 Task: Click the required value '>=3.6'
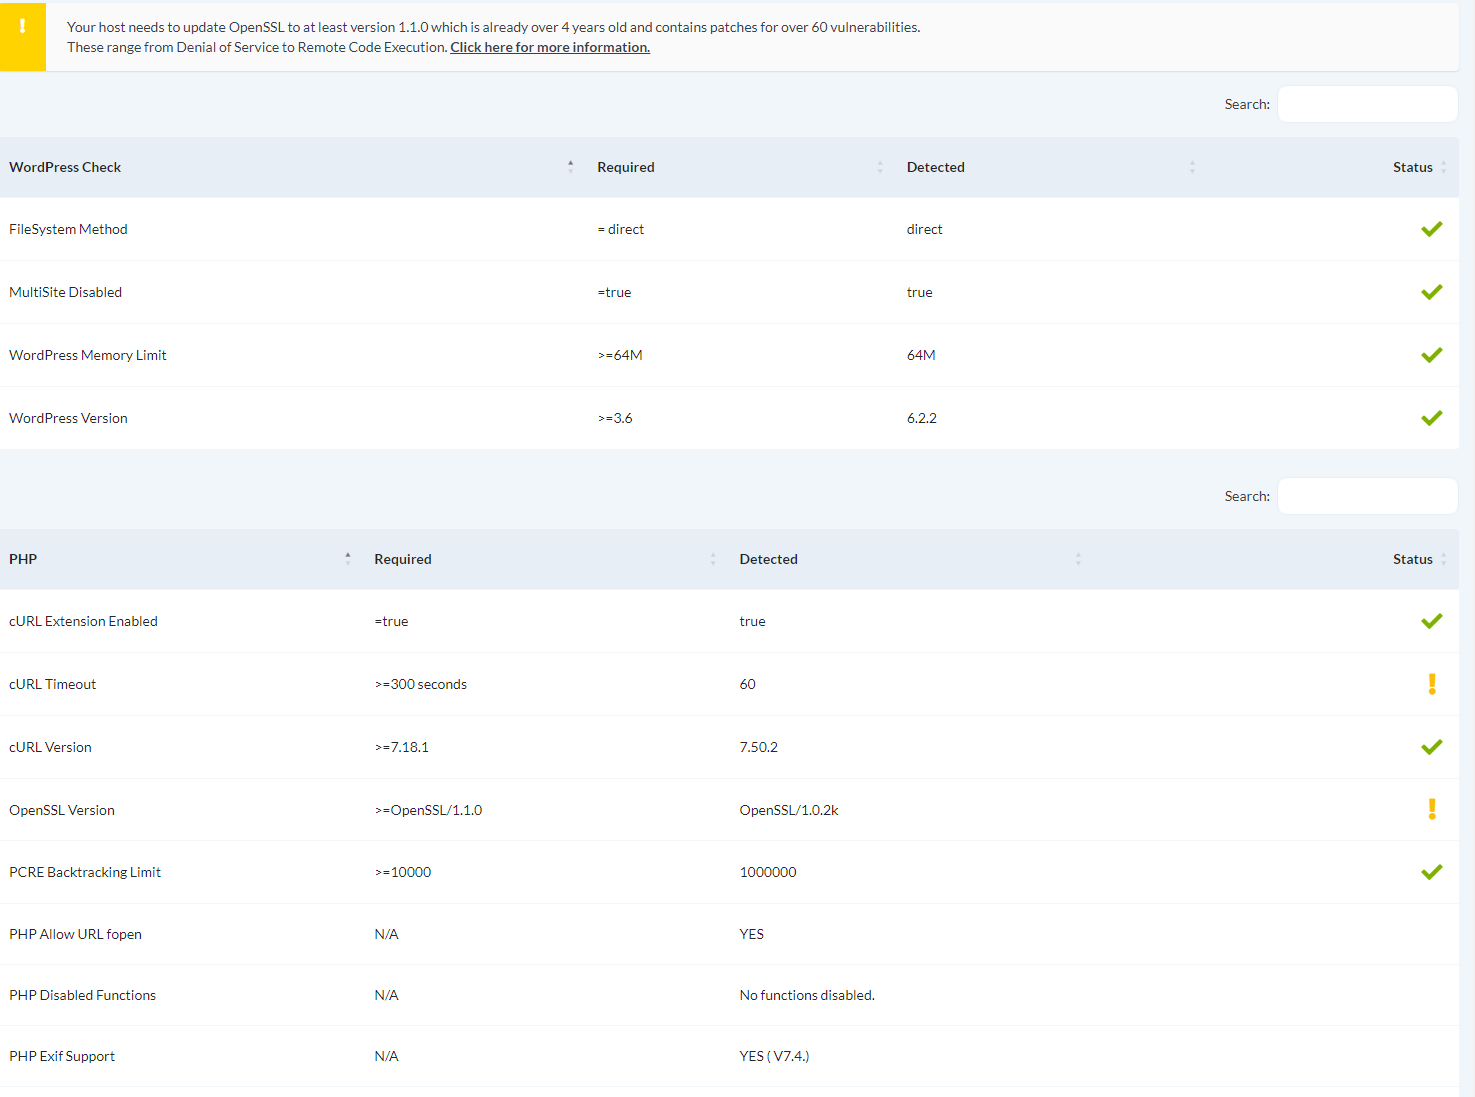pos(615,418)
